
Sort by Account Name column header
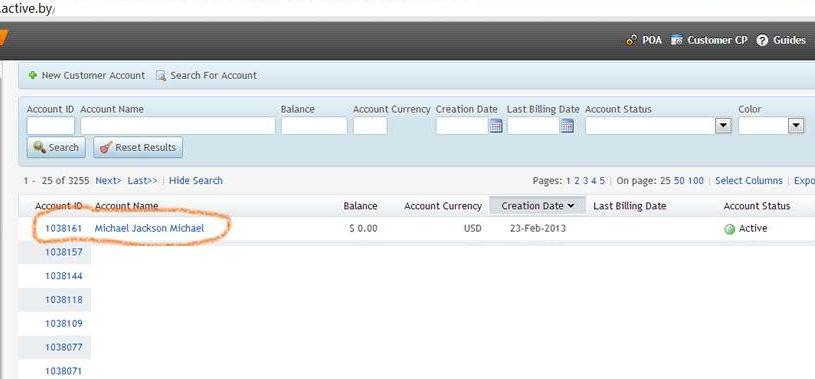[126, 206]
